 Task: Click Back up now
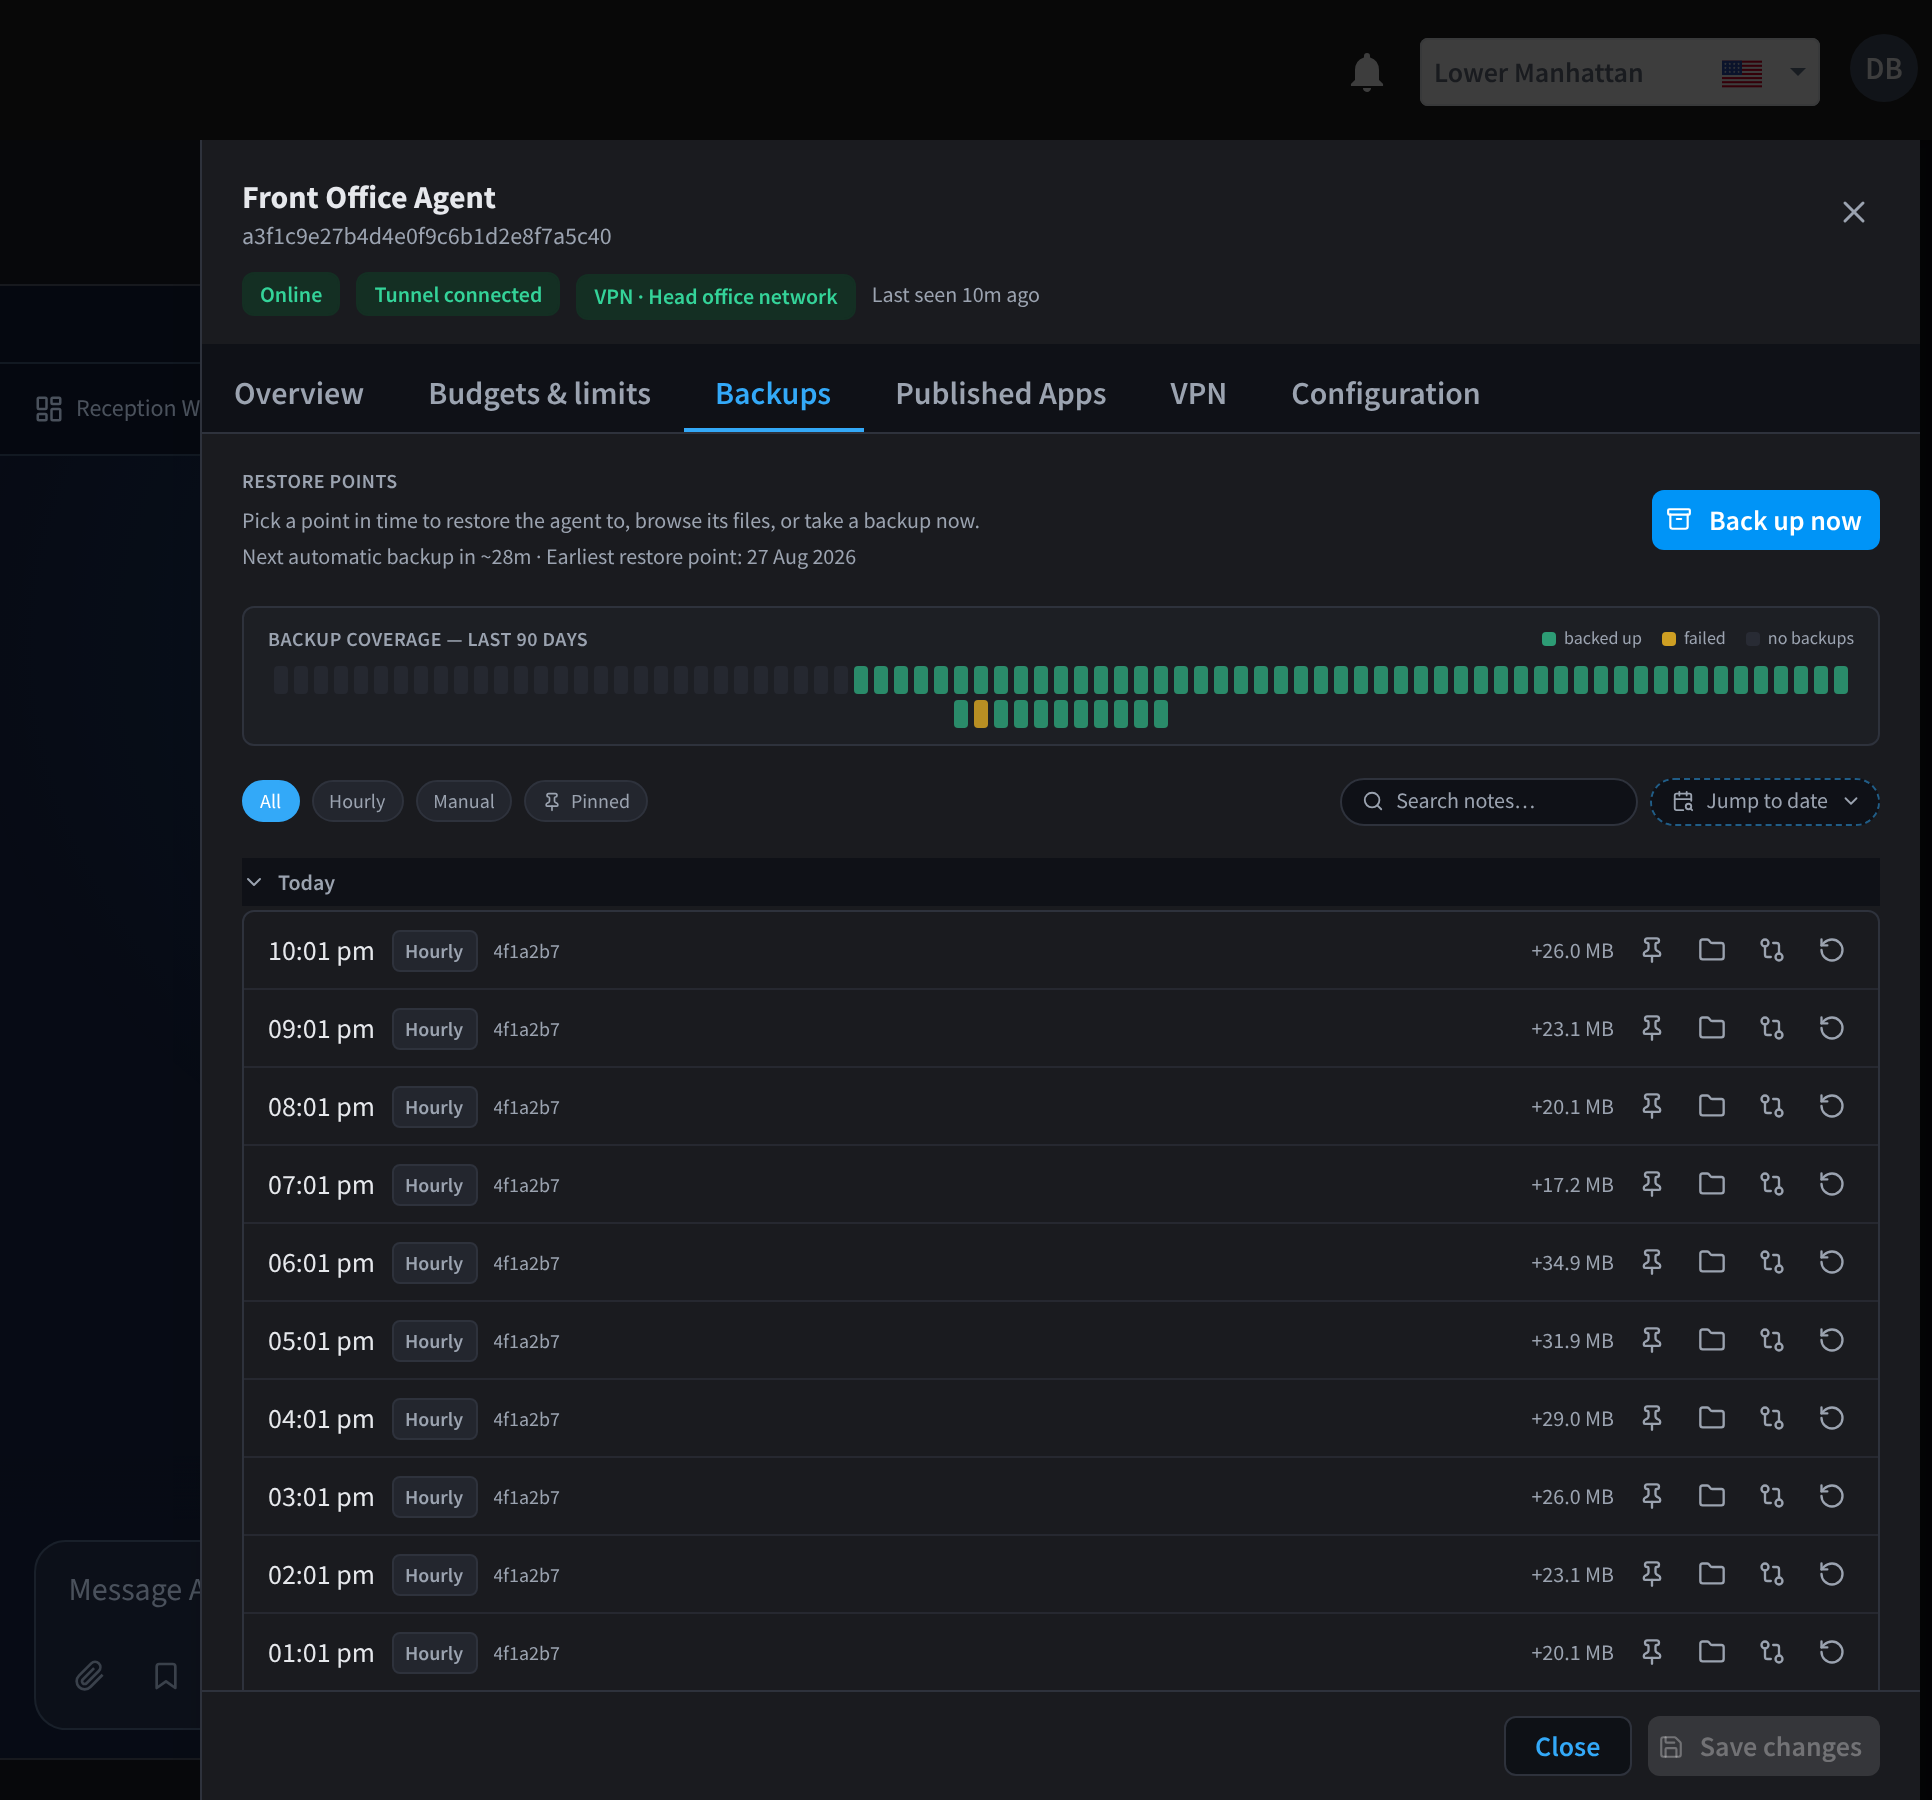click(x=1765, y=520)
